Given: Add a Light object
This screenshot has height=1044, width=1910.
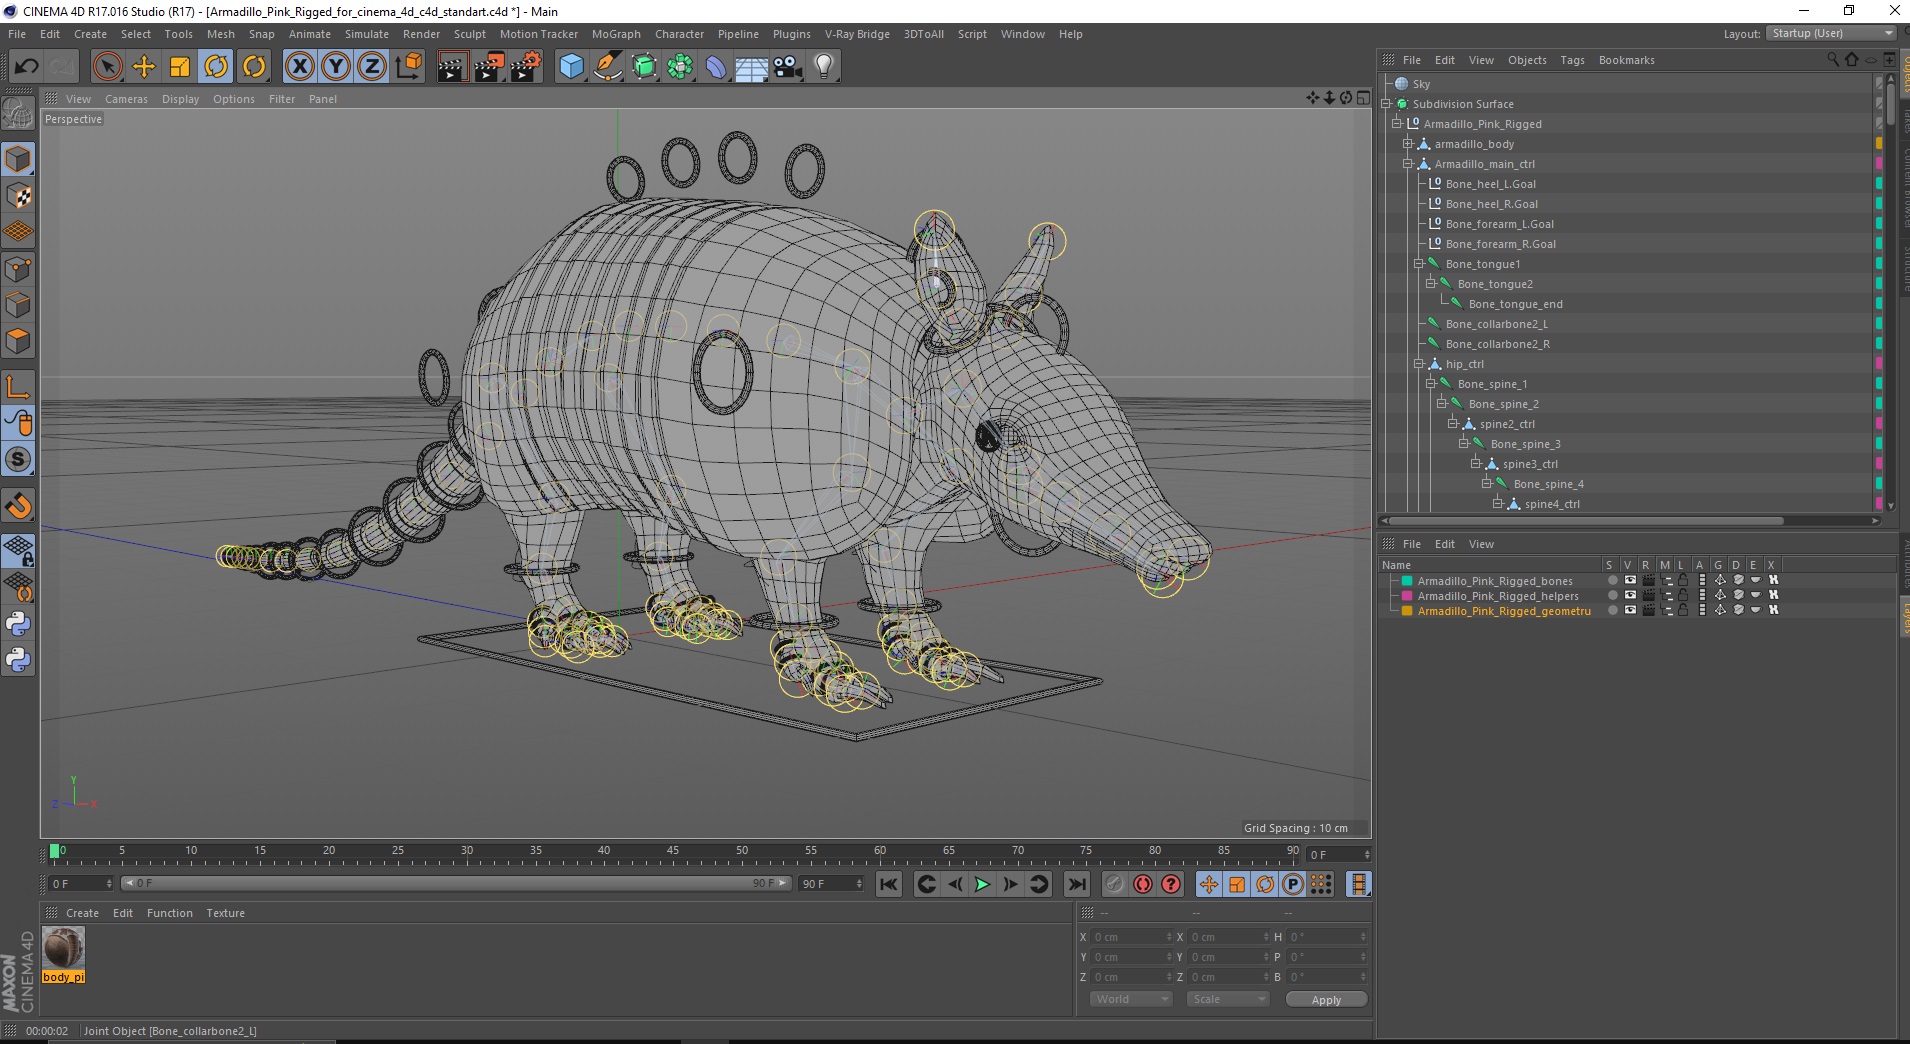Looking at the screenshot, I should [824, 67].
